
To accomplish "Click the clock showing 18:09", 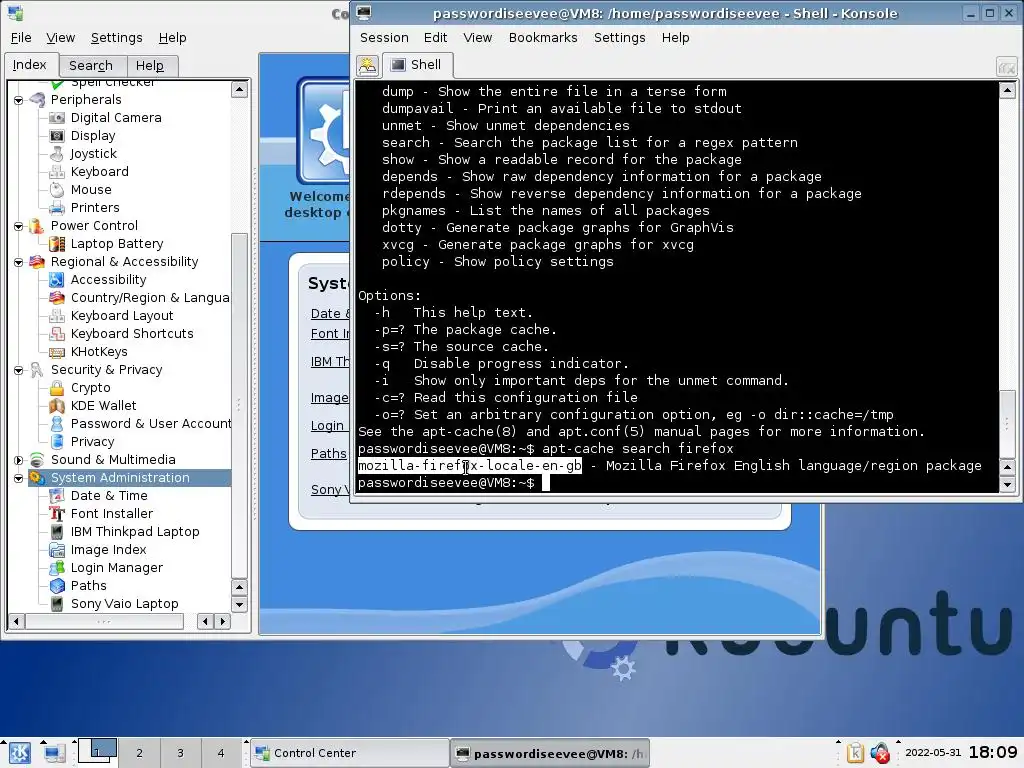I will tap(993, 752).
